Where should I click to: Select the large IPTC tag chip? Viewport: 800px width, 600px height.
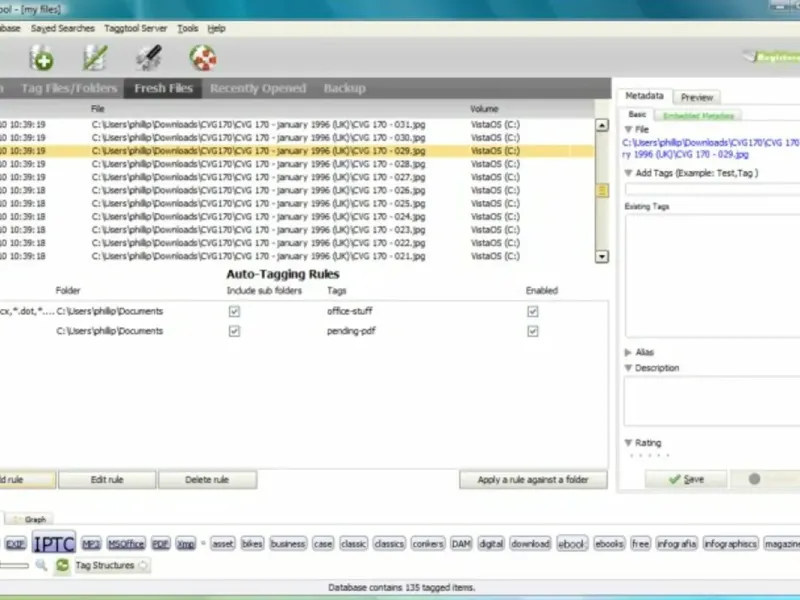click(54, 543)
